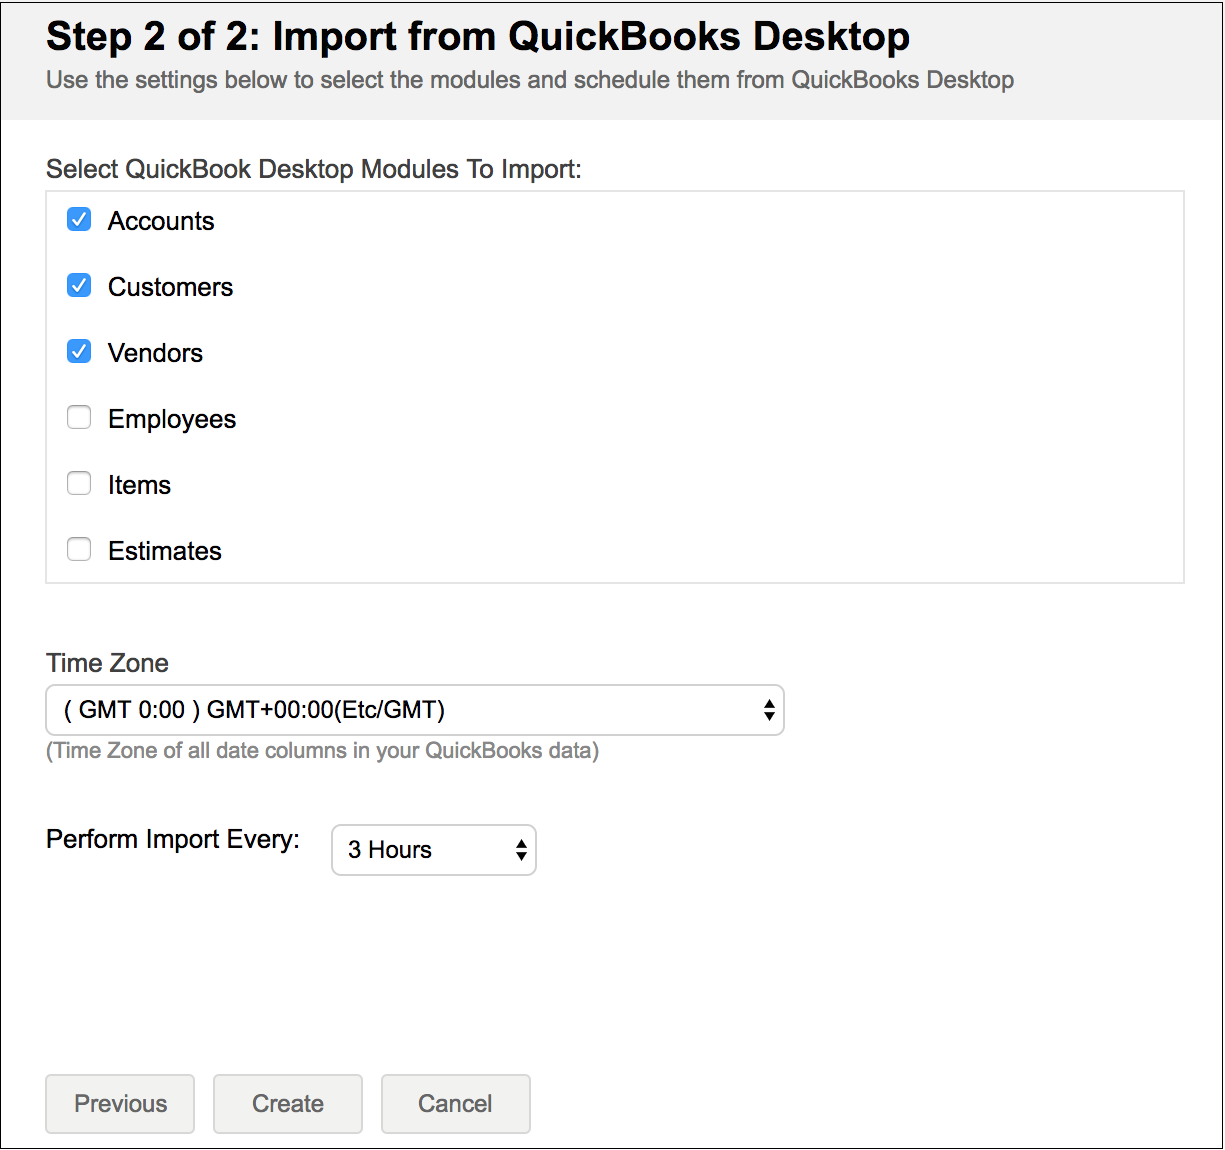Click the Vendors label text

(x=155, y=353)
